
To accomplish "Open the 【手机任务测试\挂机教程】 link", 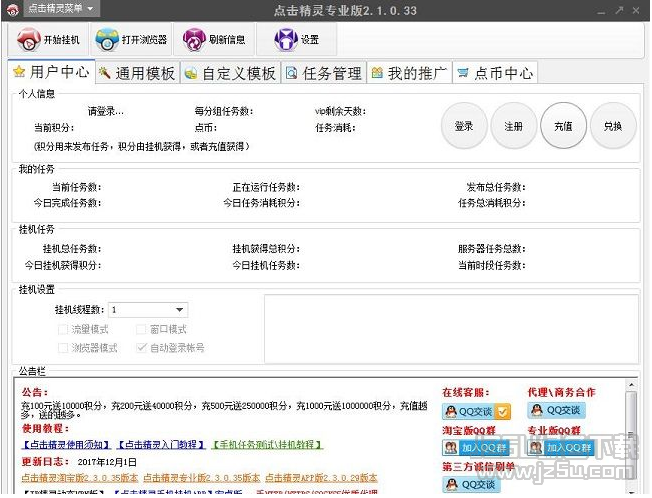I will (x=267, y=445).
